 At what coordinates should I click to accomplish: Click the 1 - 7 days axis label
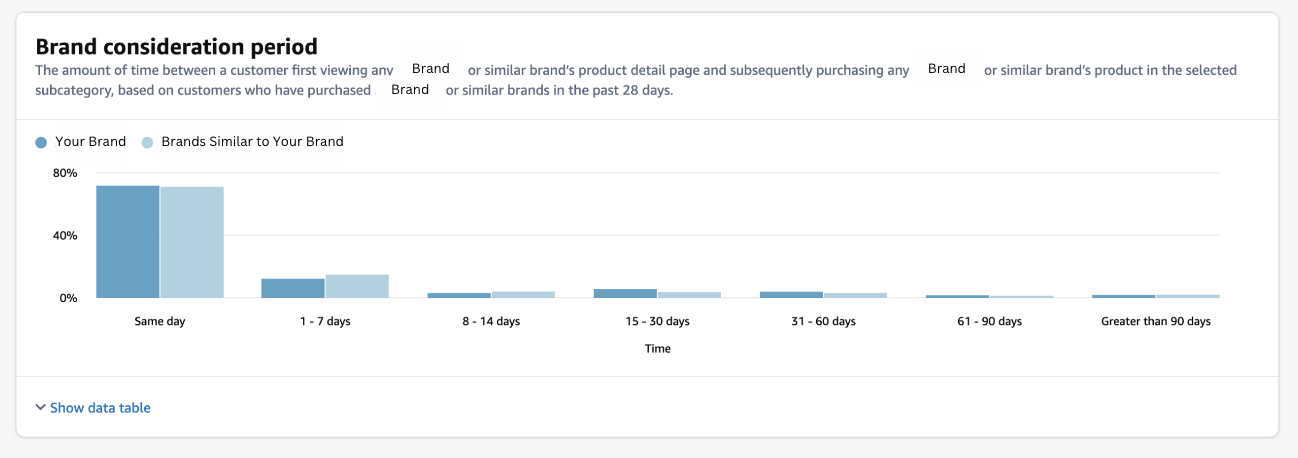[326, 321]
